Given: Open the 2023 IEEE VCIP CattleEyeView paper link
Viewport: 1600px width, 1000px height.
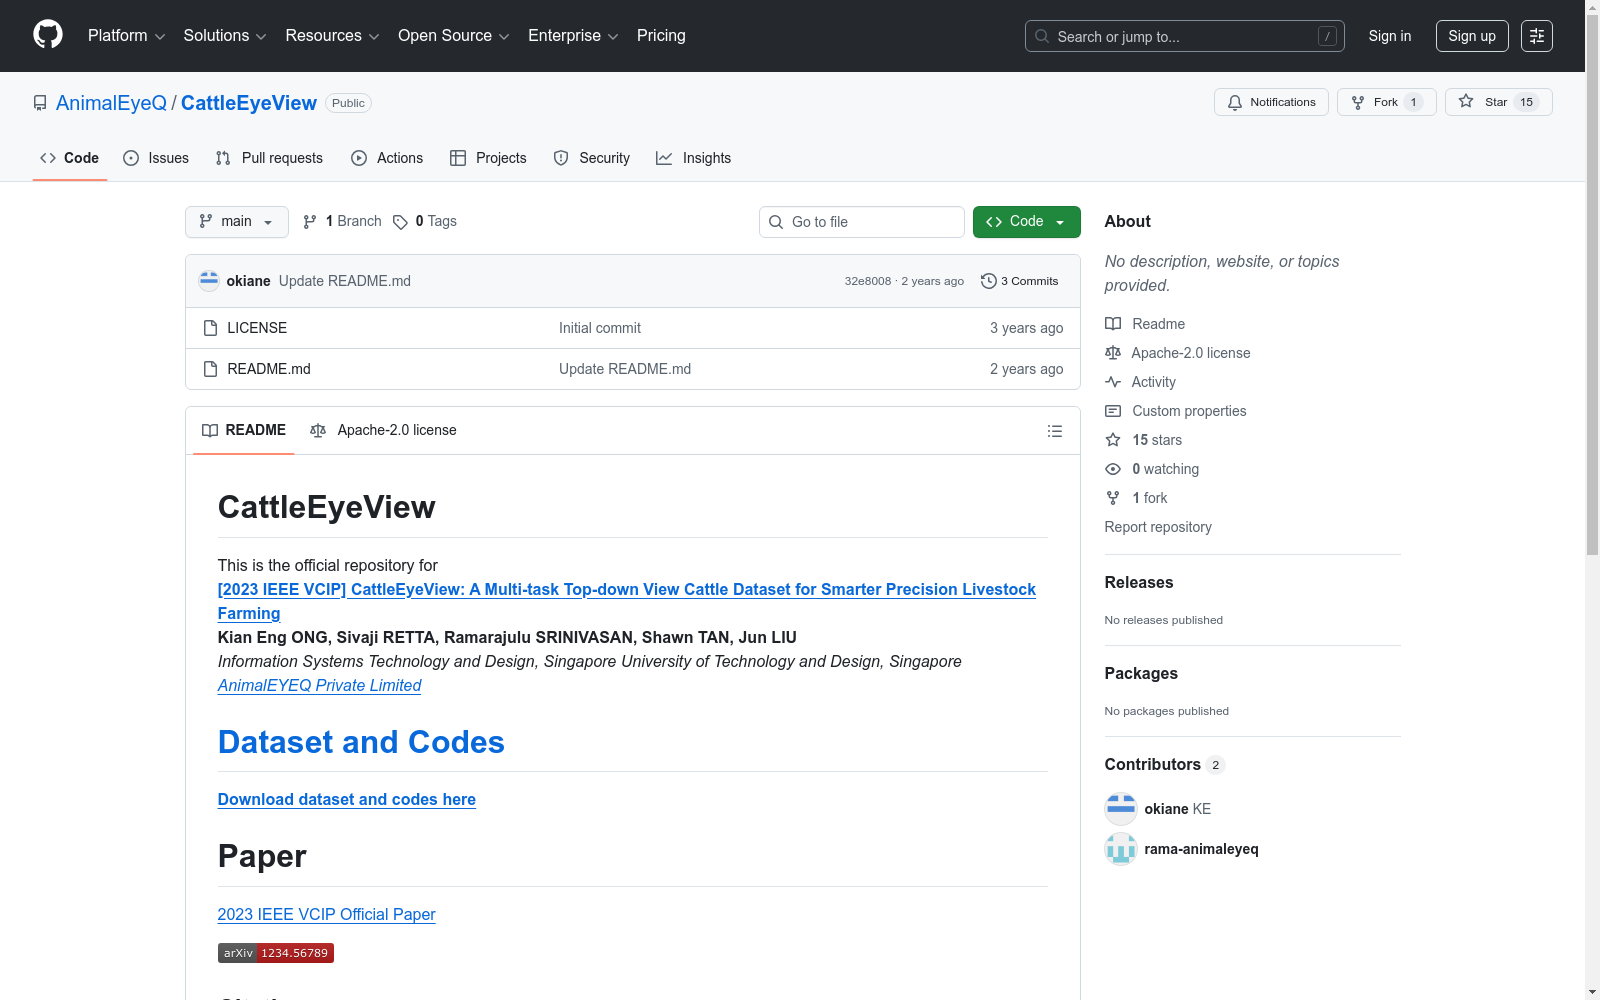Looking at the screenshot, I should pyautogui.click(x=627, y=601).
